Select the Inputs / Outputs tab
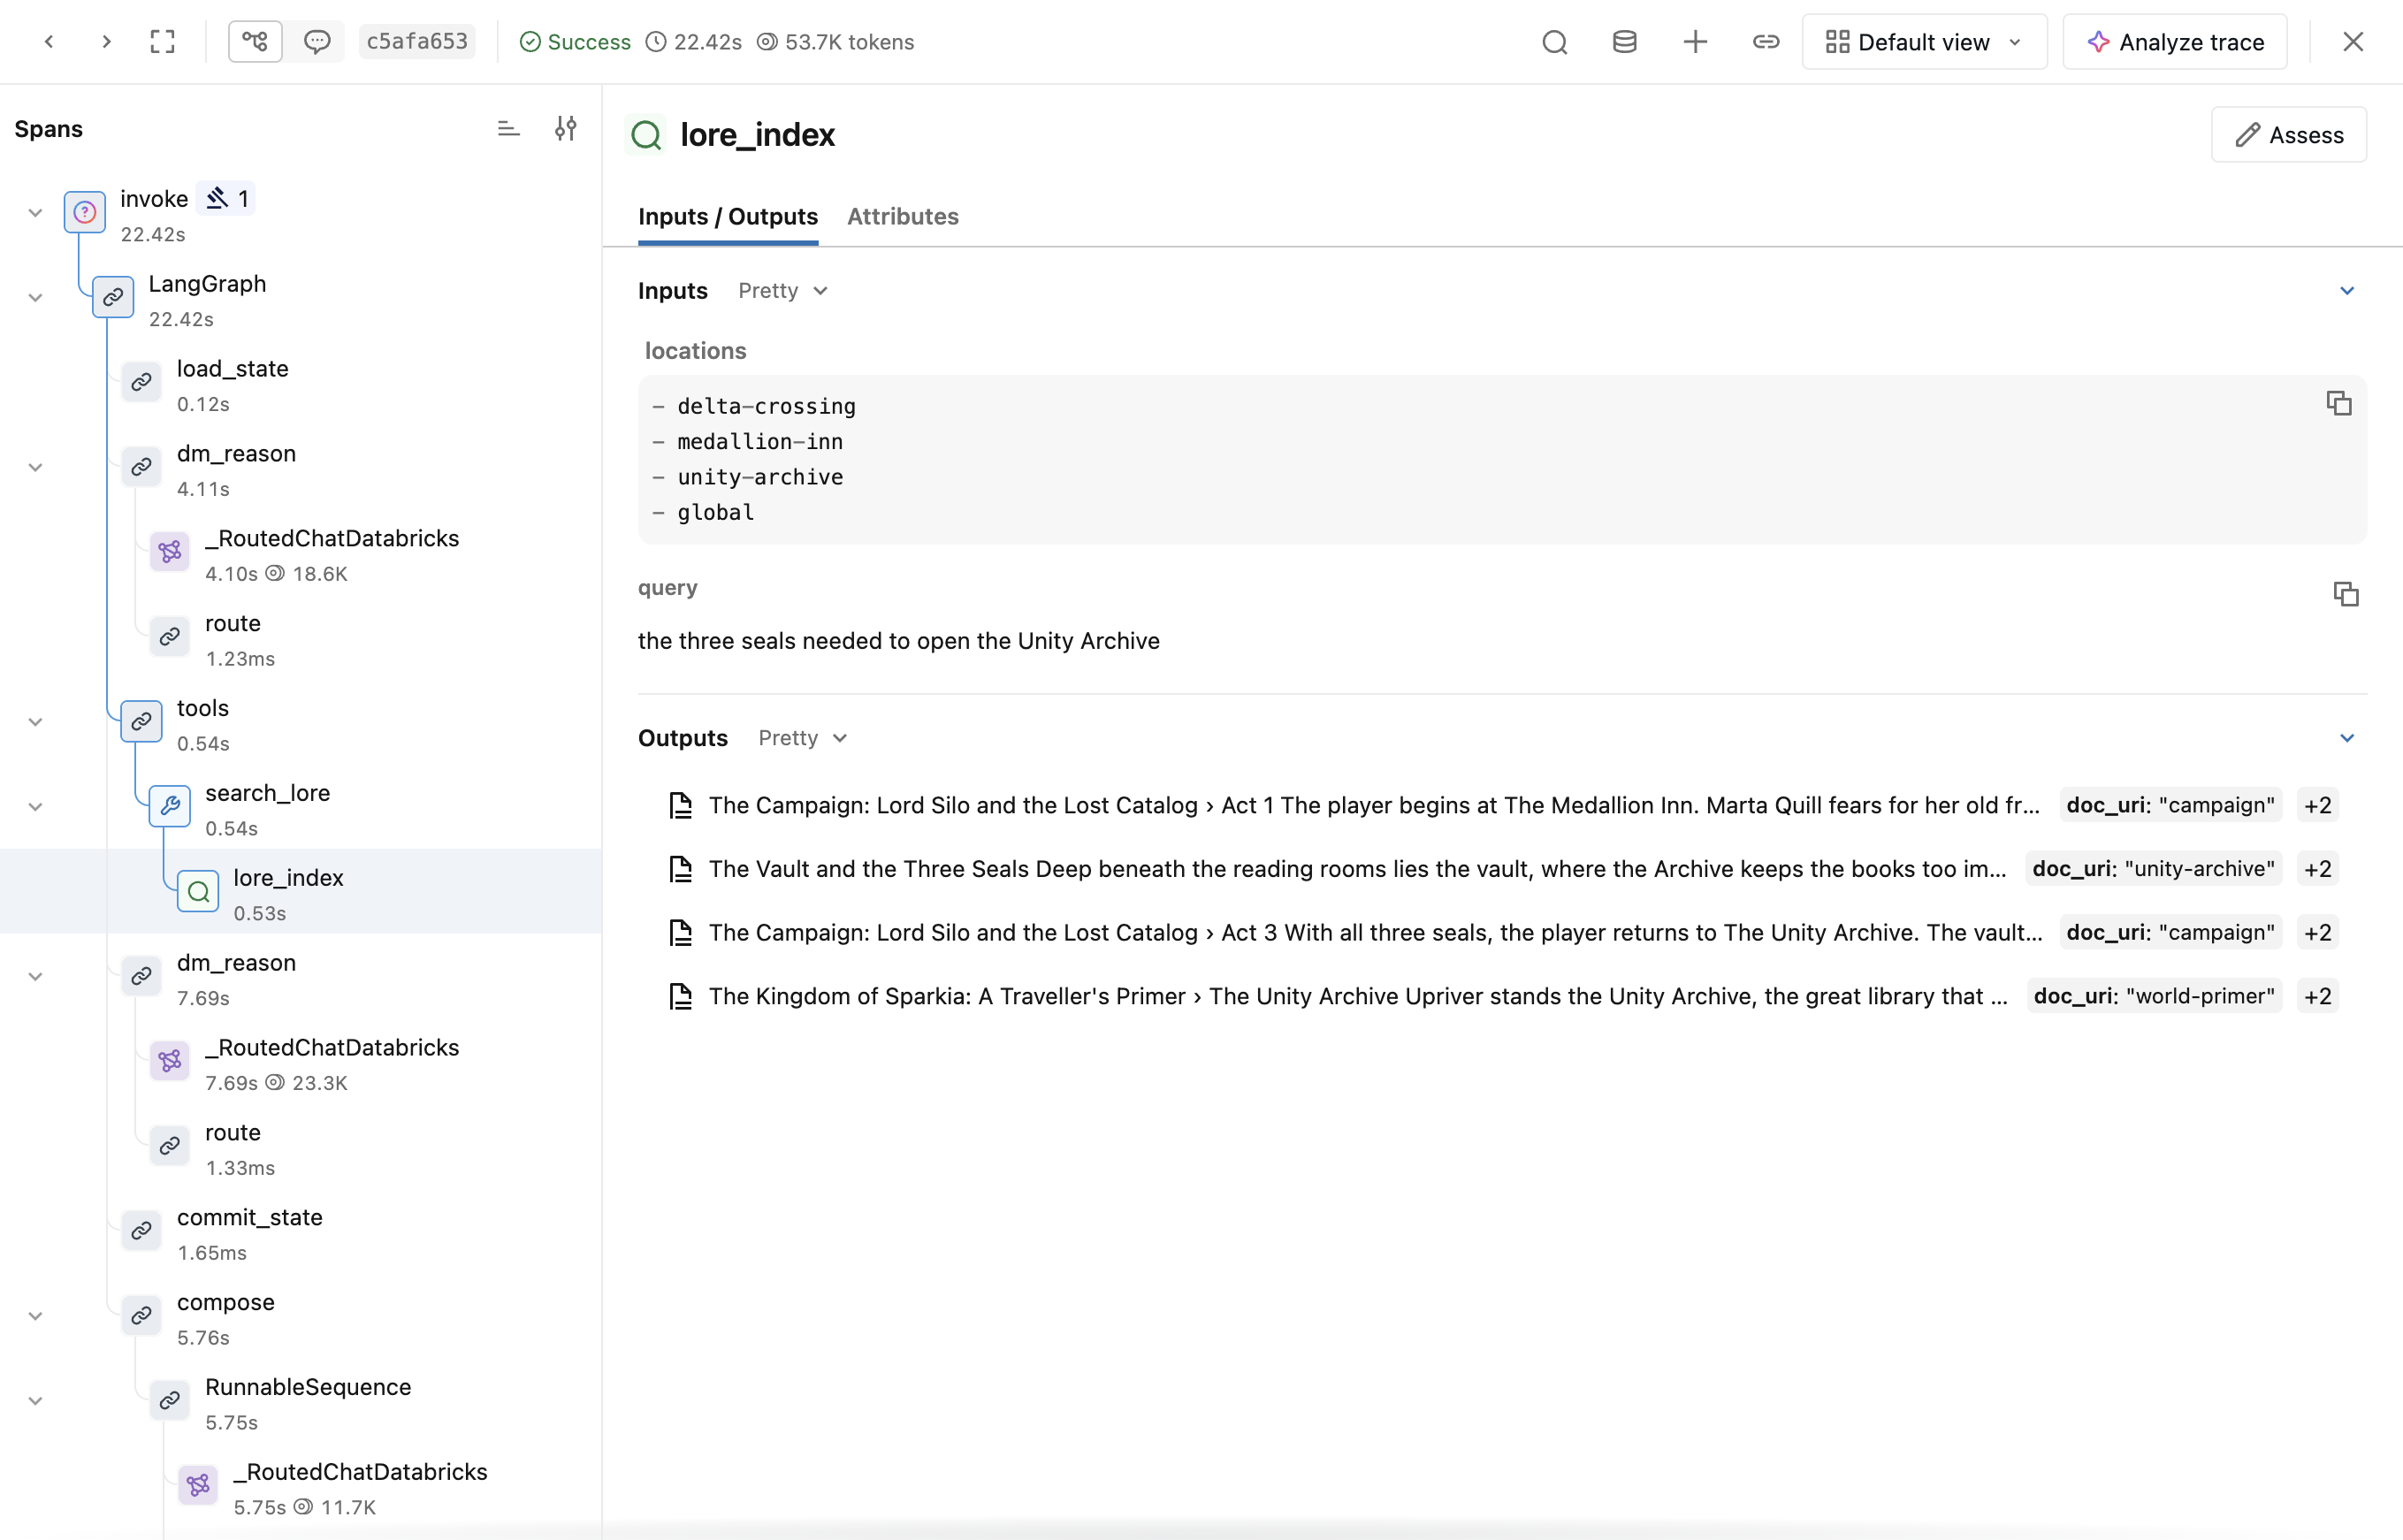This screenshot has height=1540, width=2403. click(x=728, y=216)
